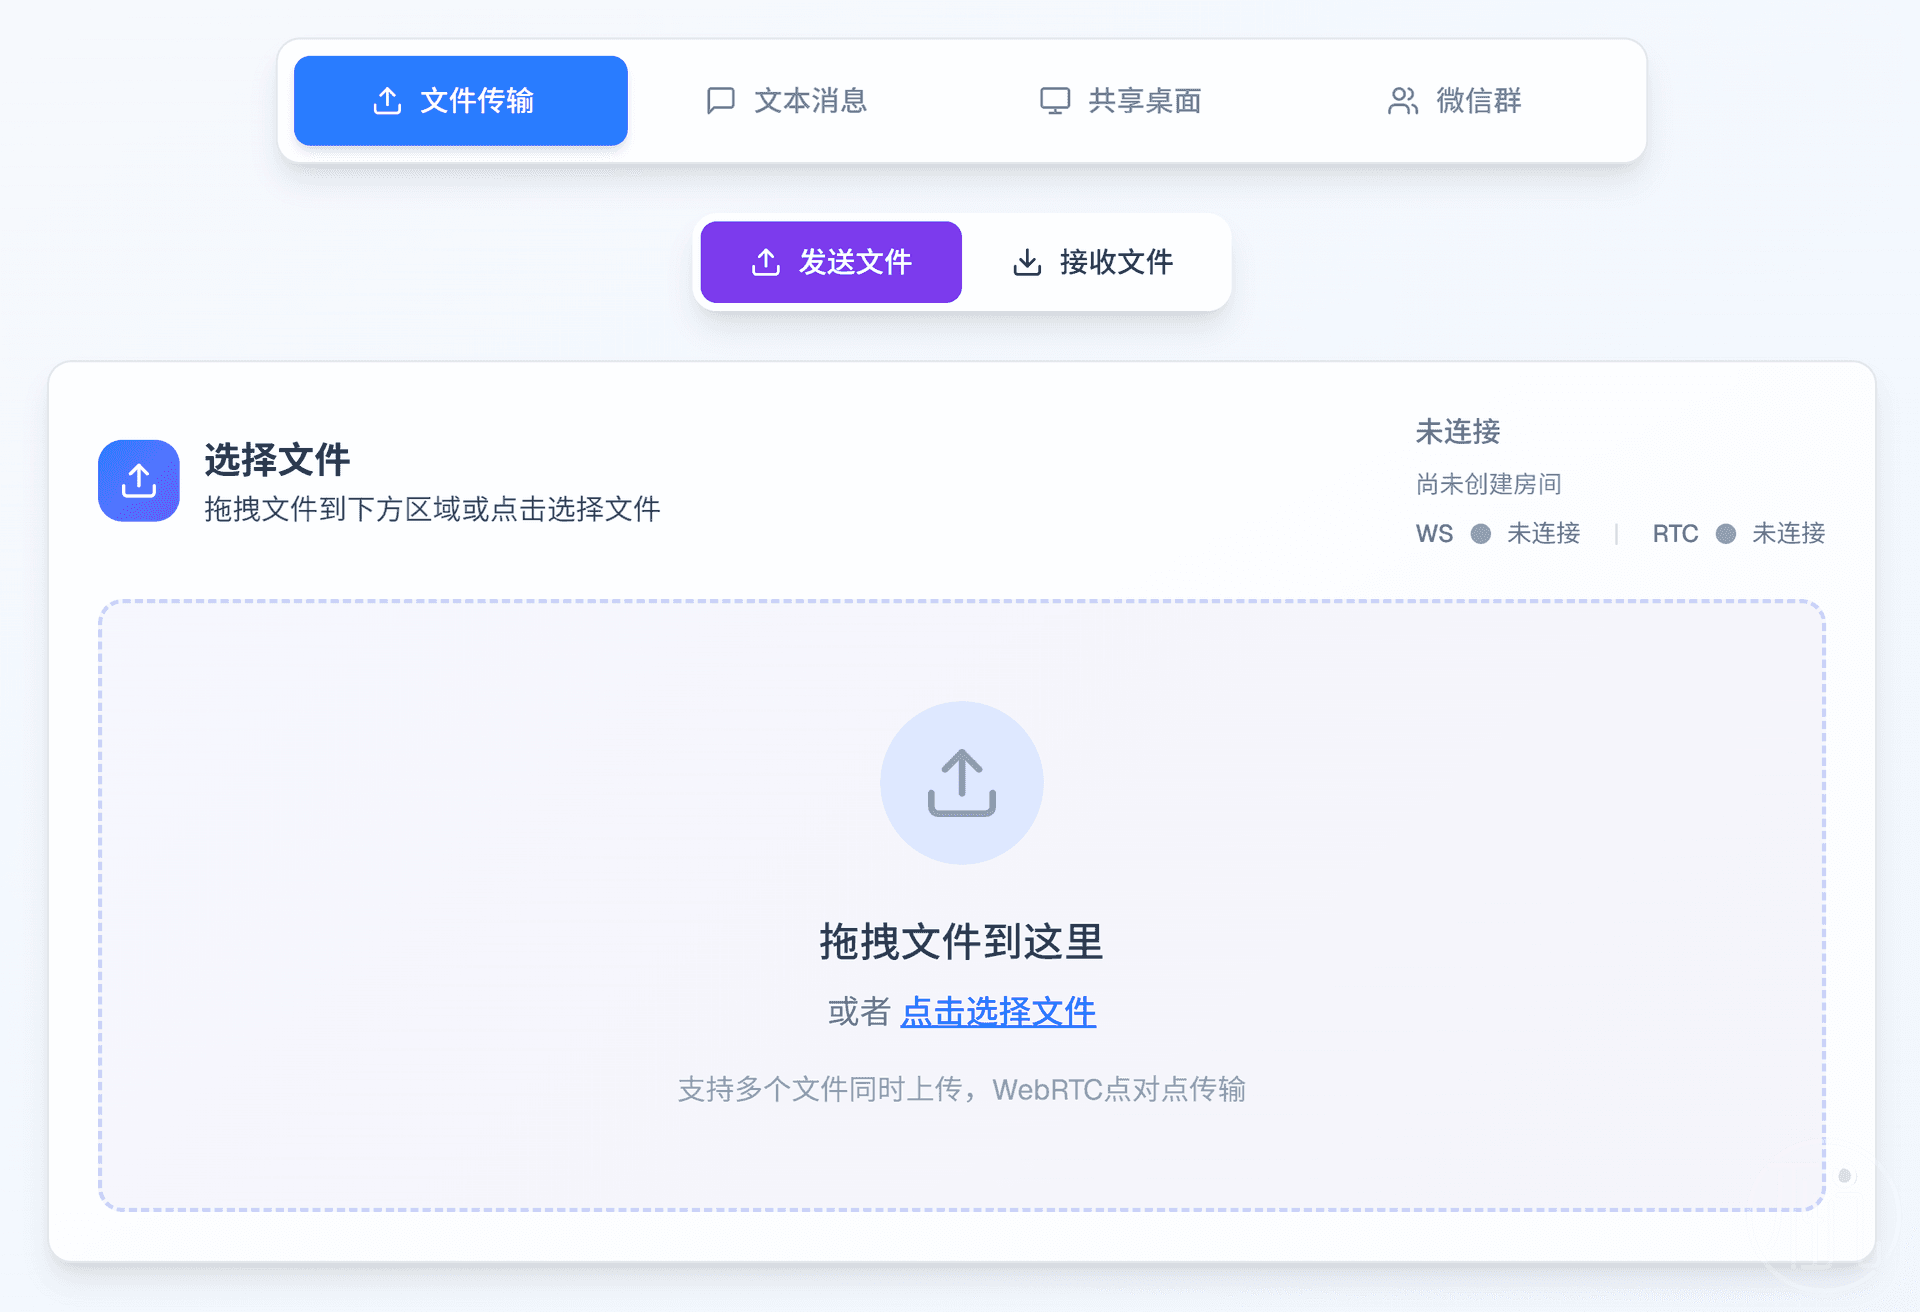
Task: Click the 尚未创建房间 status text
Action: (1488, 484)
